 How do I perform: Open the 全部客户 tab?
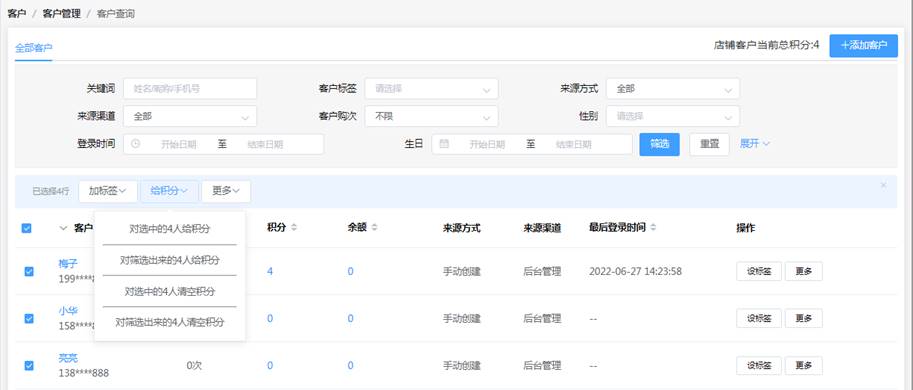pyautogui.click(x=33, y=48)
